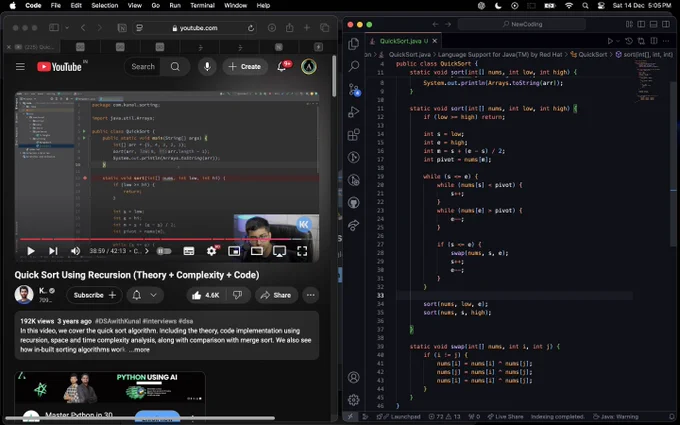The height and width of the screenshot is (425, 680).
Task: Open the Live Share view in activity bar
Action: [353, 226]
